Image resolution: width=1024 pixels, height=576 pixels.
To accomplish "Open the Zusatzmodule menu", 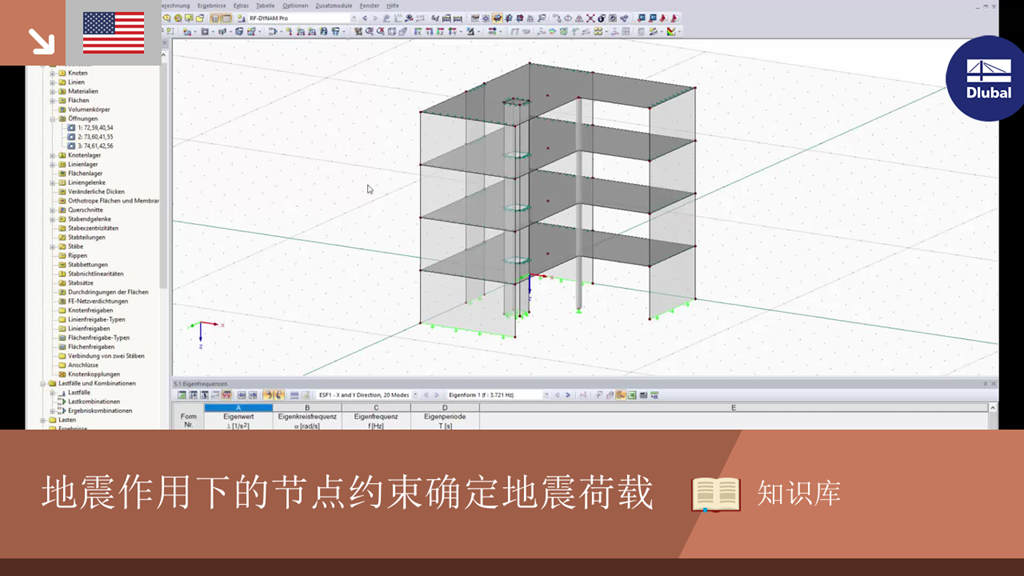I will [x=334, y=6].
